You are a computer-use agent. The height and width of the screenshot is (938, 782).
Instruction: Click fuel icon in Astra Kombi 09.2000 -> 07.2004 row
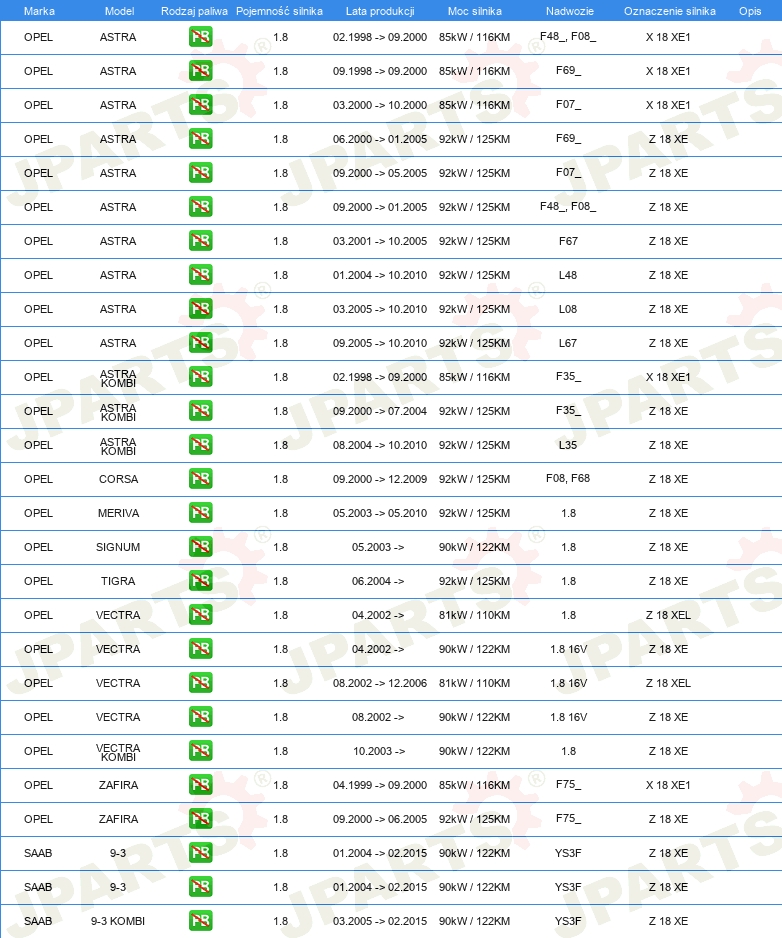[200, 411]
